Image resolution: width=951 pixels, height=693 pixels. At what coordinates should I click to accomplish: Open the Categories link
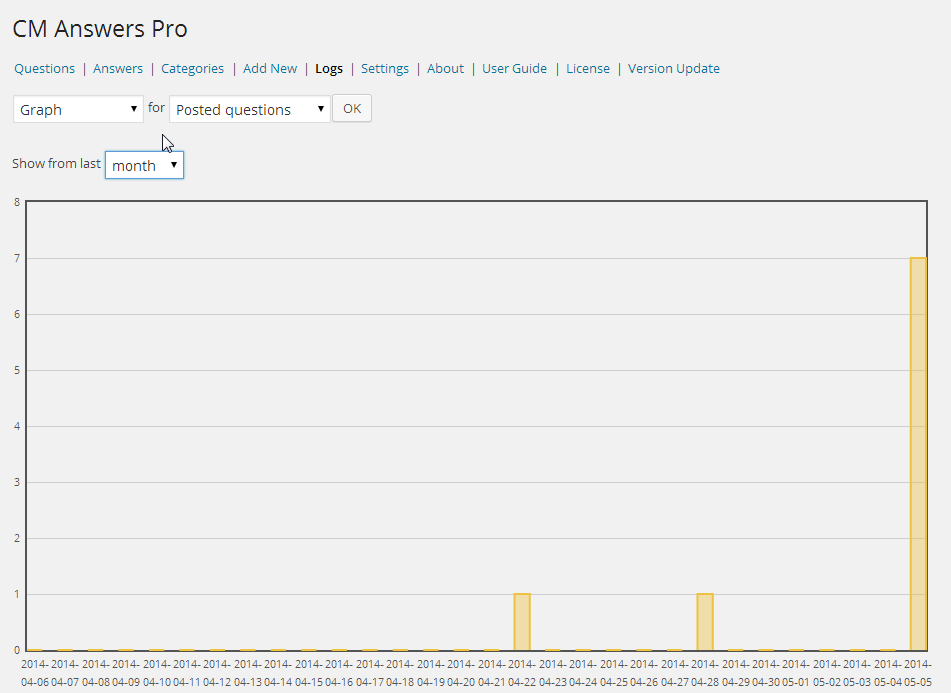pos(192,69)
